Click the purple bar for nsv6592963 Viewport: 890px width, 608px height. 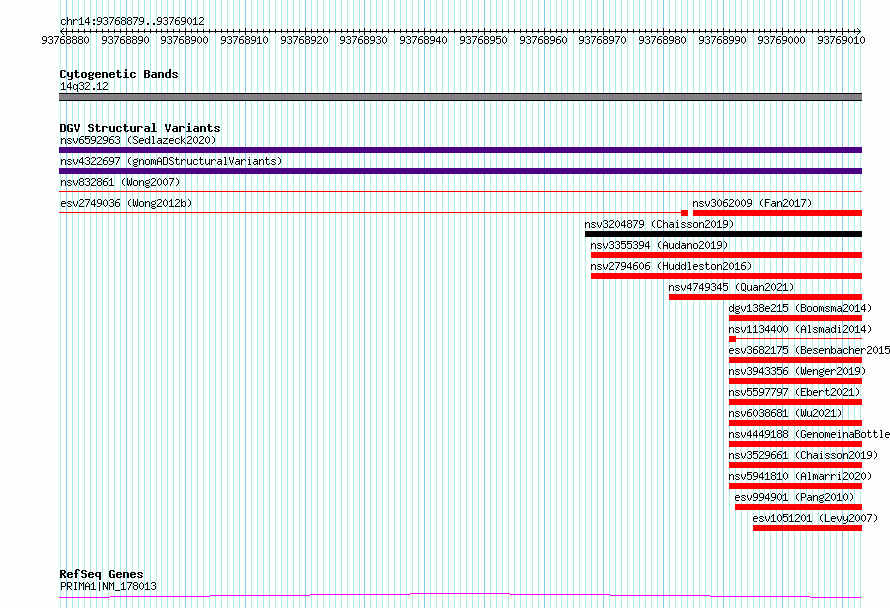tap(460, 150)
